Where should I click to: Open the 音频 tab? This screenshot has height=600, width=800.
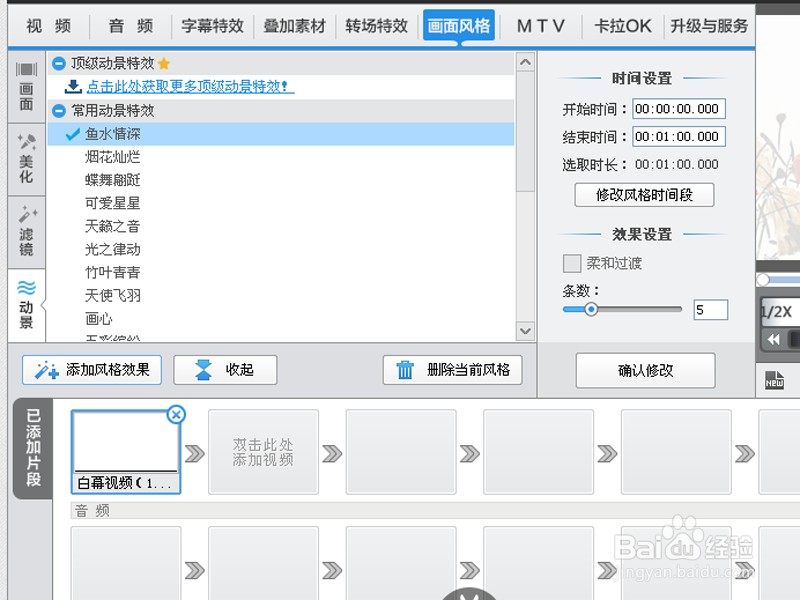[x=131, y=26]
